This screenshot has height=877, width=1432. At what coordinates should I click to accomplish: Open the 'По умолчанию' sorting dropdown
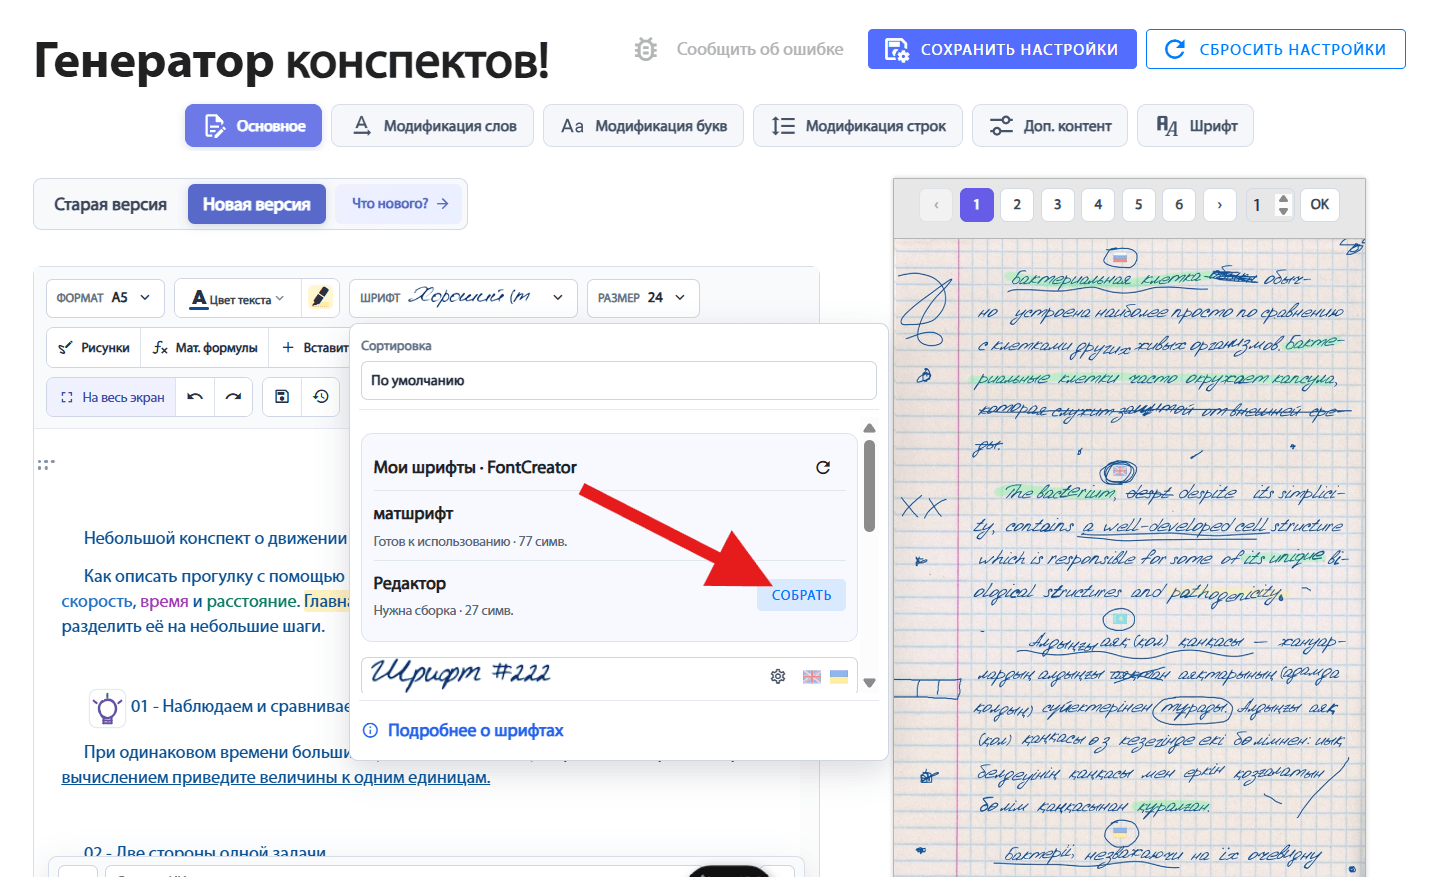618,381
